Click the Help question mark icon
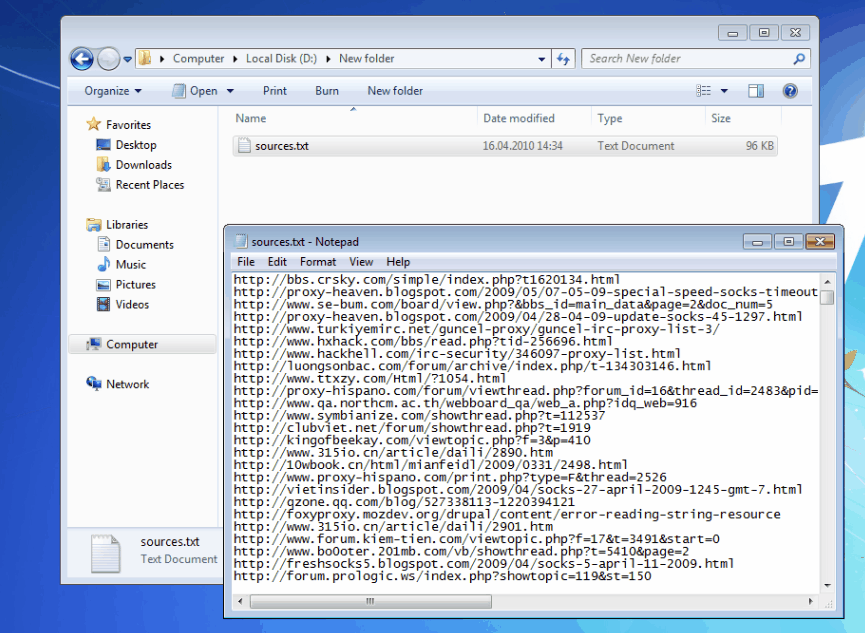 (x=790, y=91)
